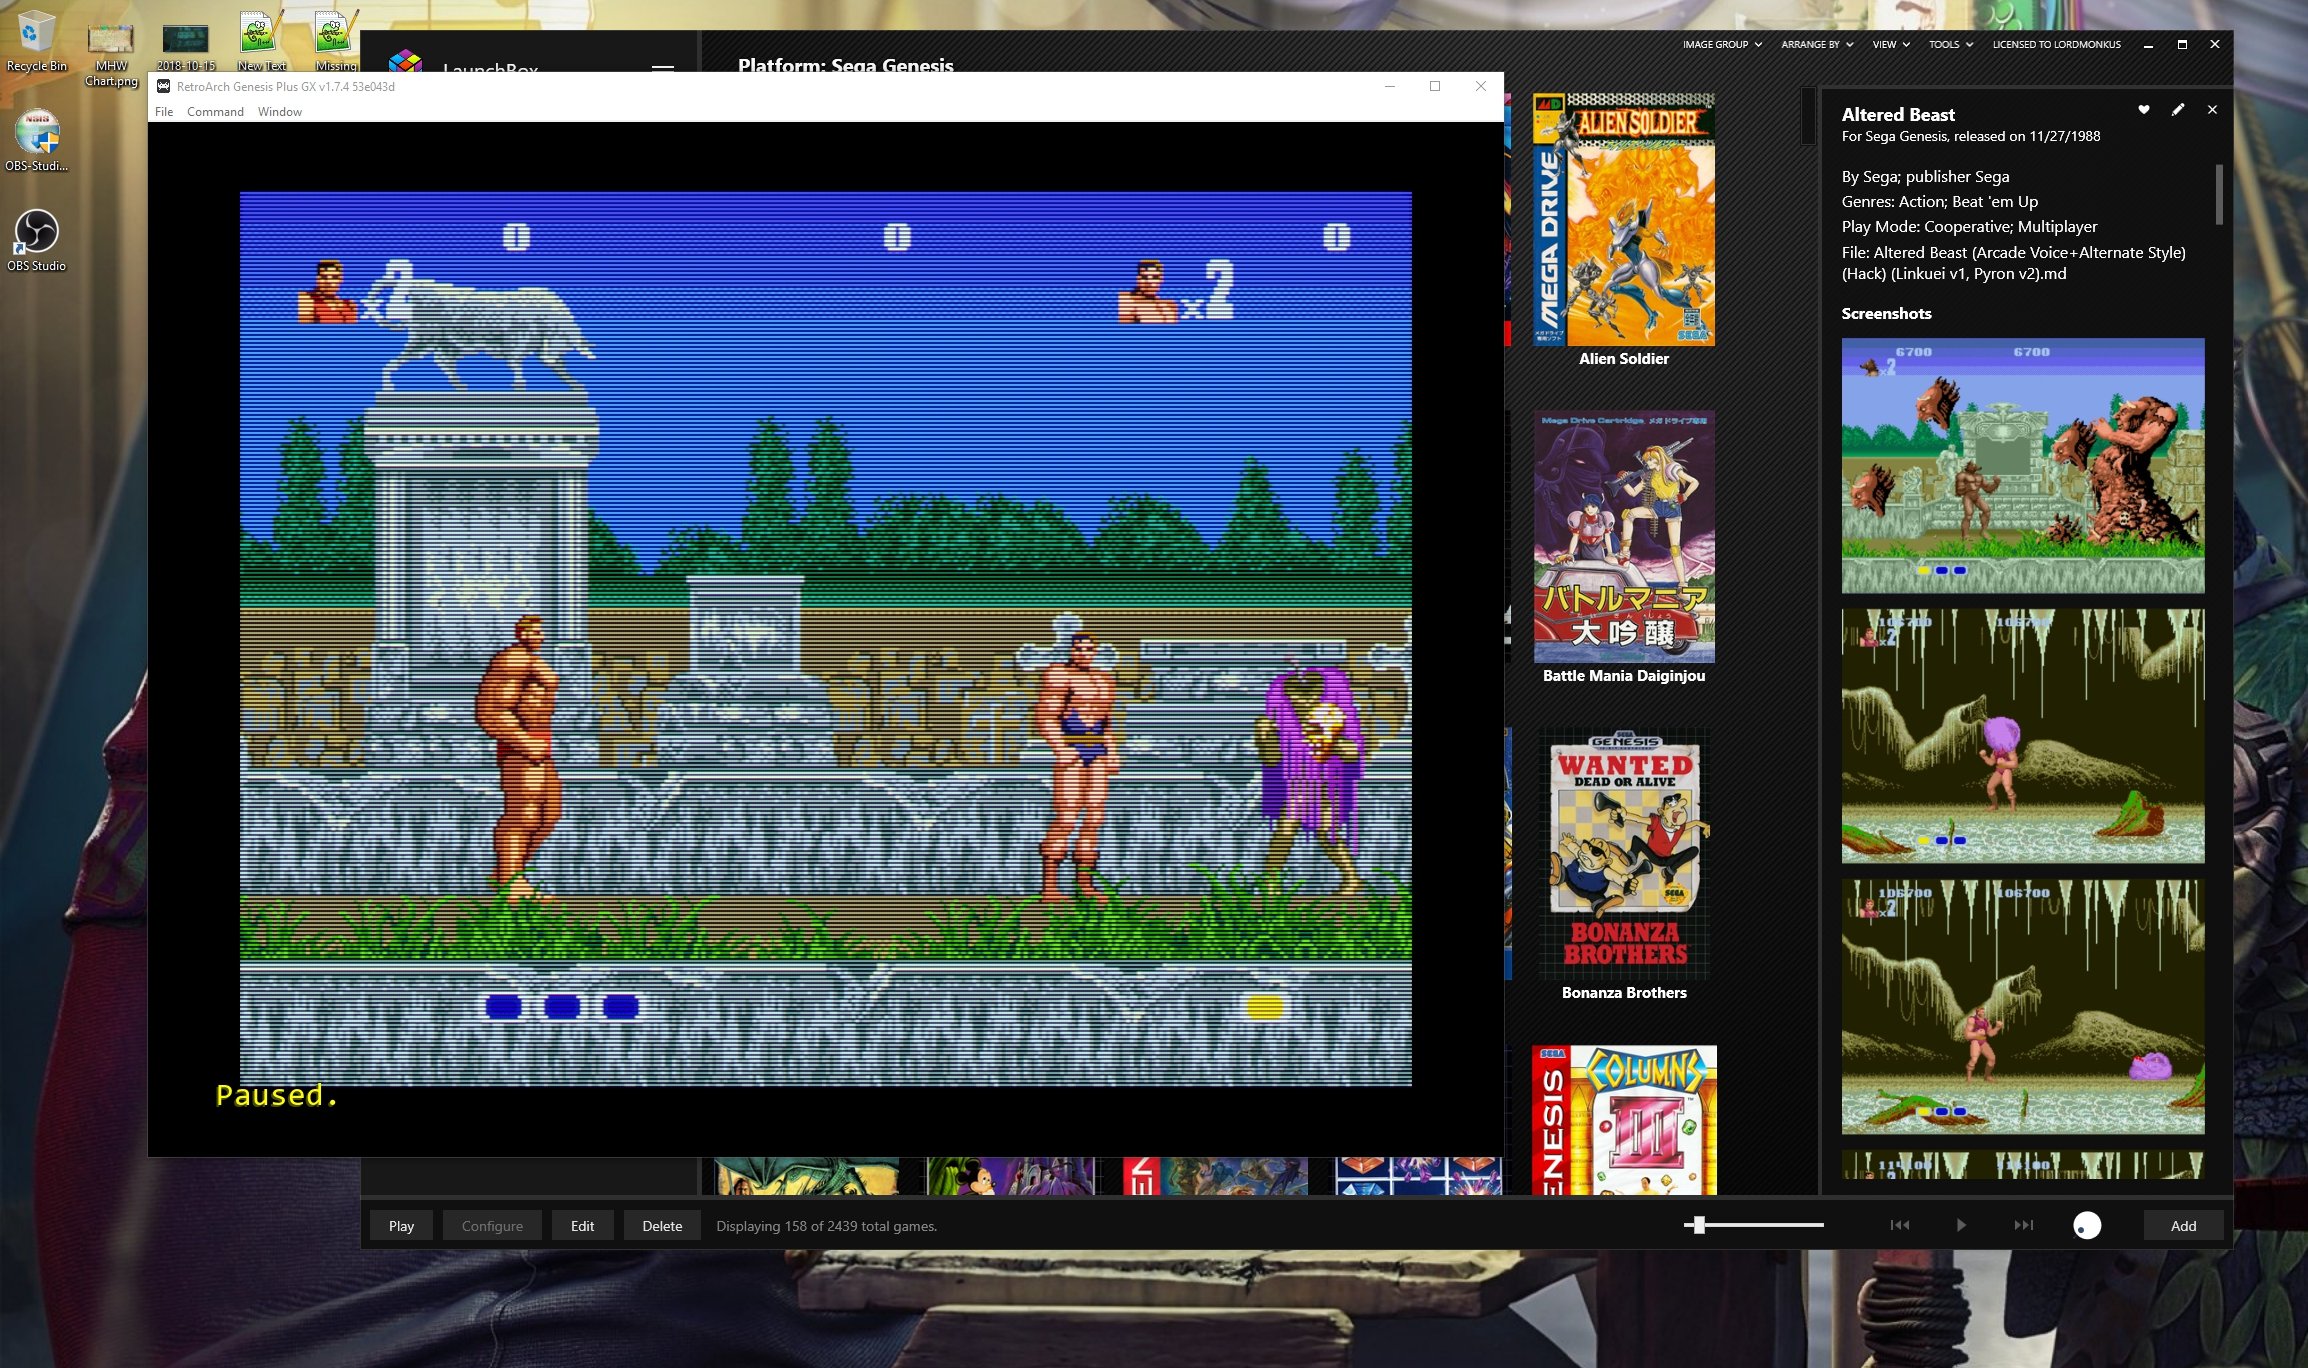Click the Edit button in bottom bar

click(582, 1226)
